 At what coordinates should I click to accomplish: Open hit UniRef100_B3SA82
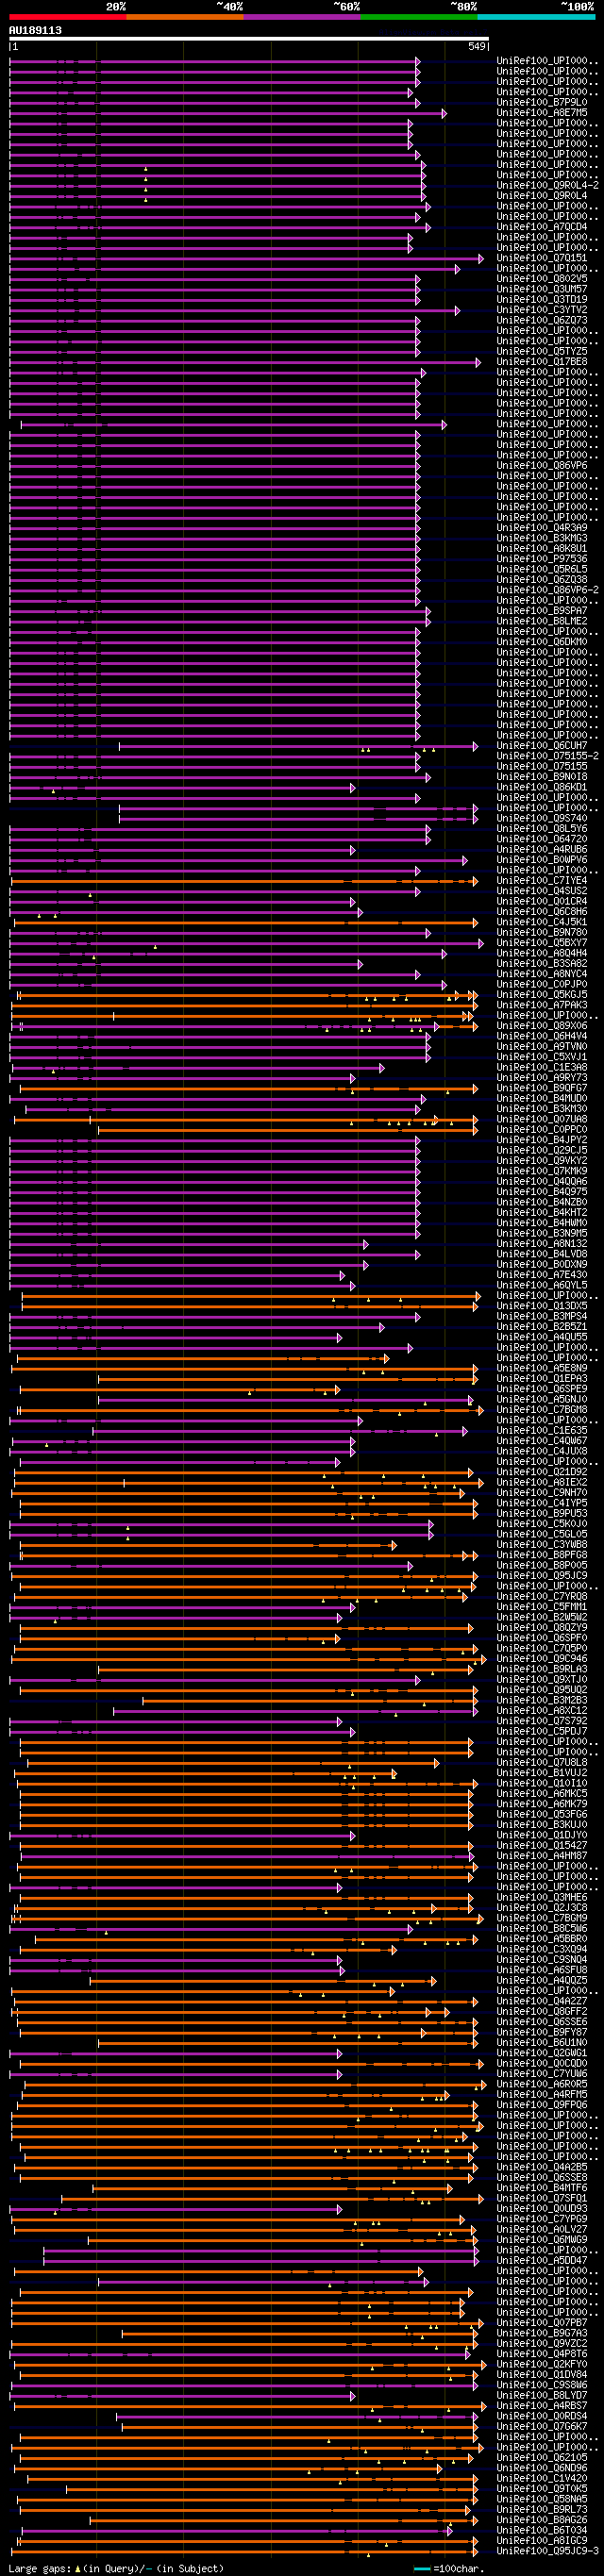[x=542, y=964]
